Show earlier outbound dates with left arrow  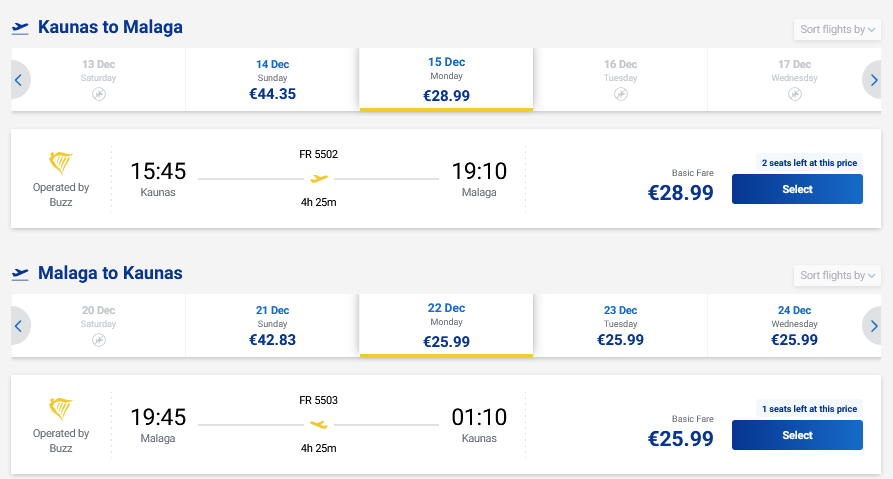20,80
